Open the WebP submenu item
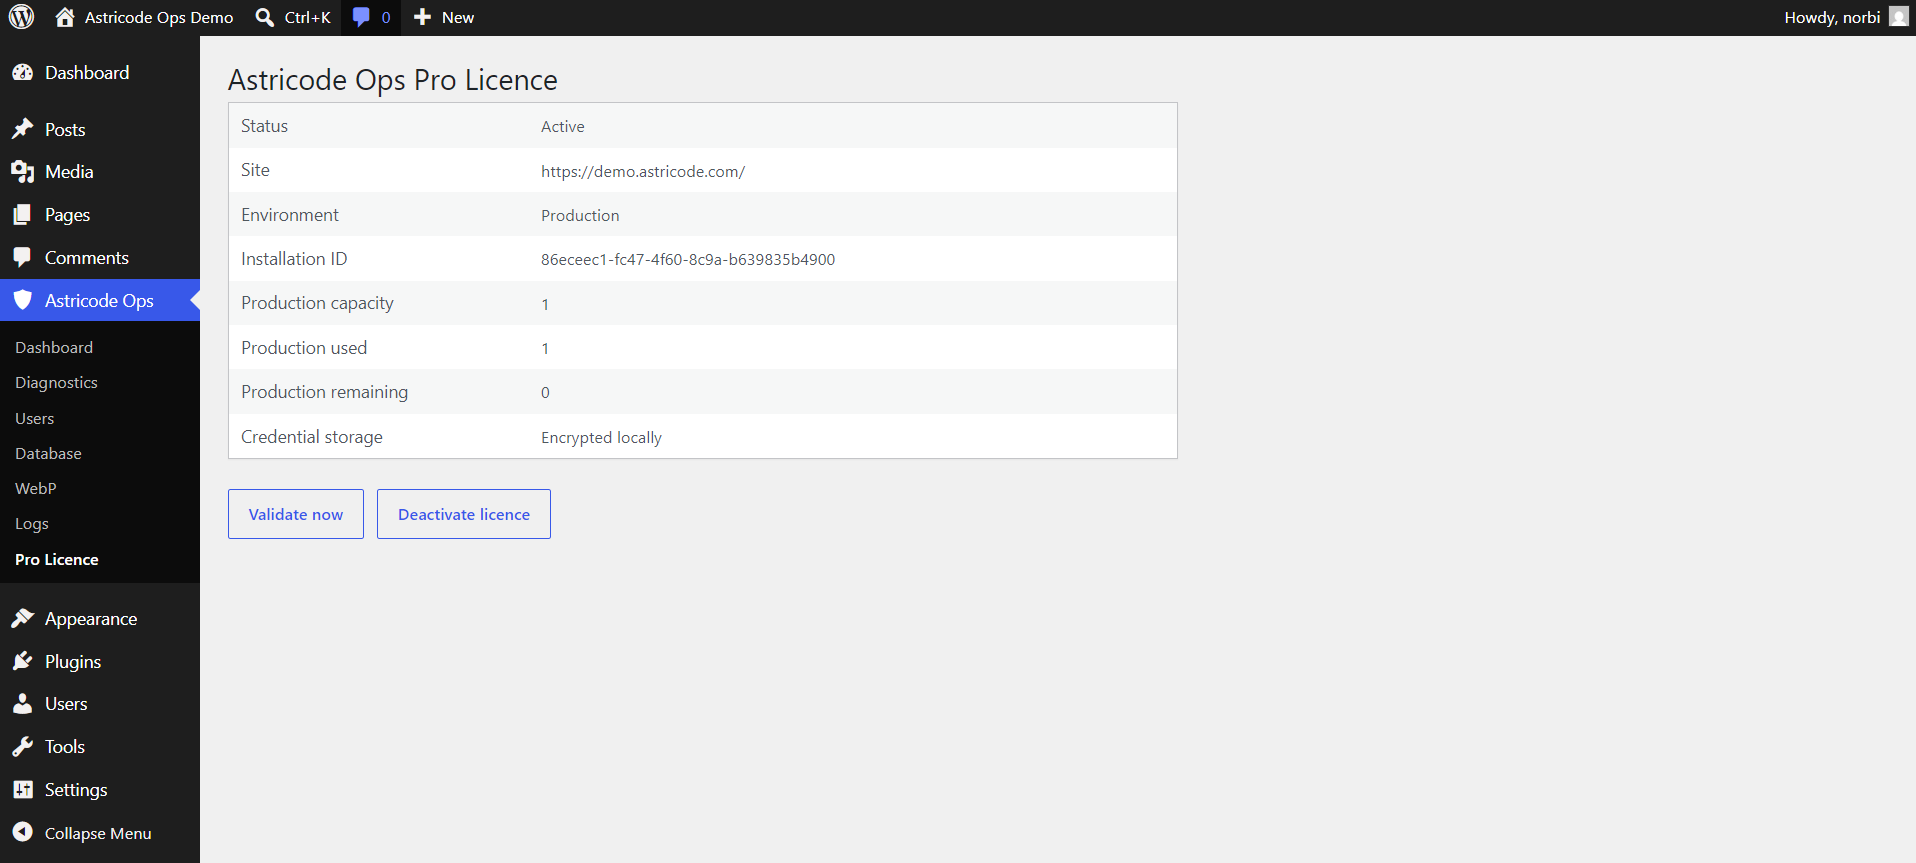This screenshot has height=863, width=1916. tap(36, 488)
